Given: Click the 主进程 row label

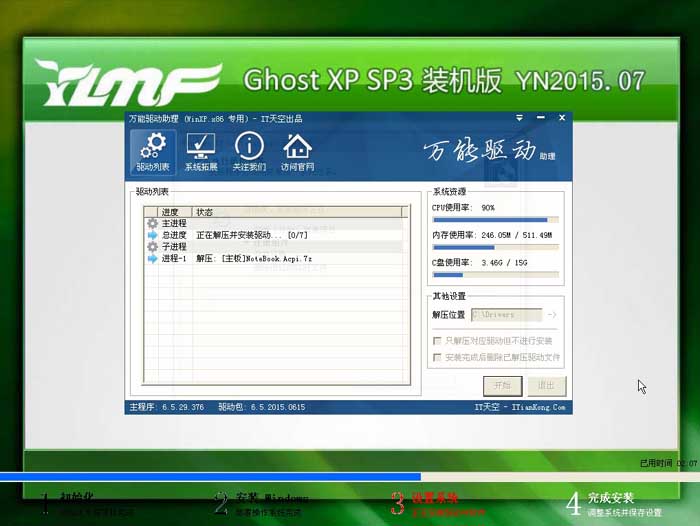Looking at the screenshot, I should (x=174, y=223).
